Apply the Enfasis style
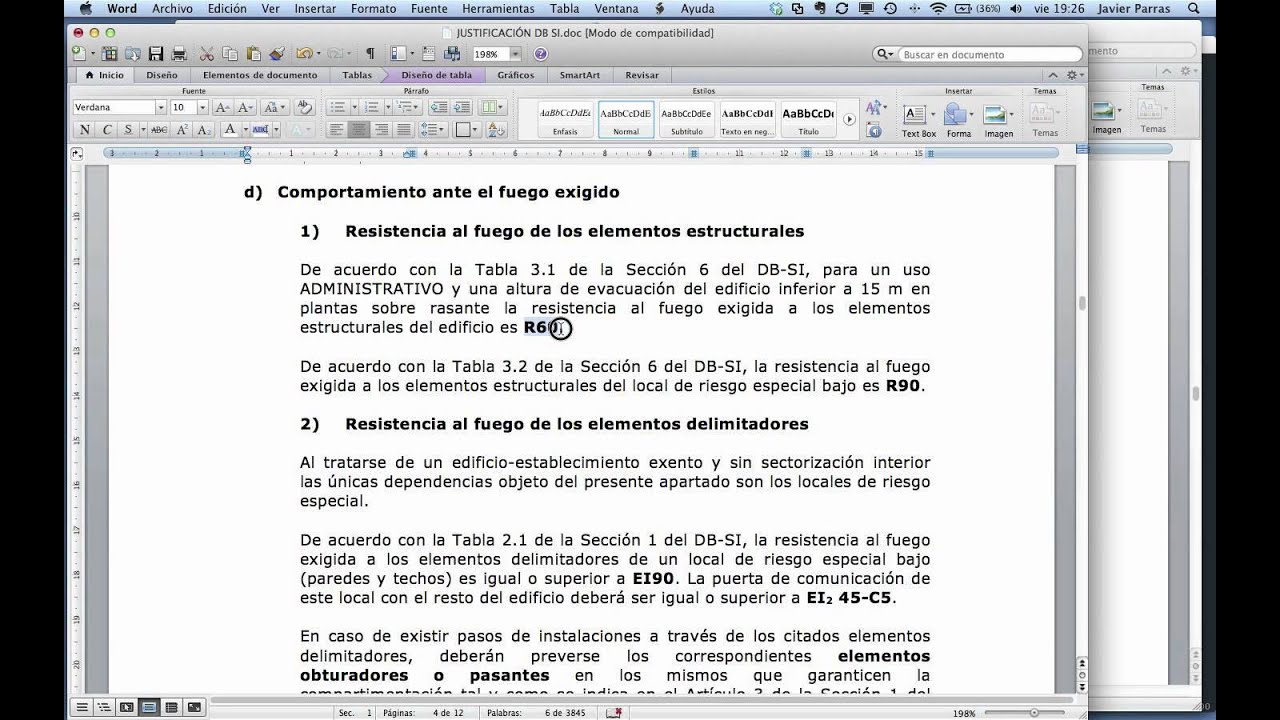 [565, 119]
